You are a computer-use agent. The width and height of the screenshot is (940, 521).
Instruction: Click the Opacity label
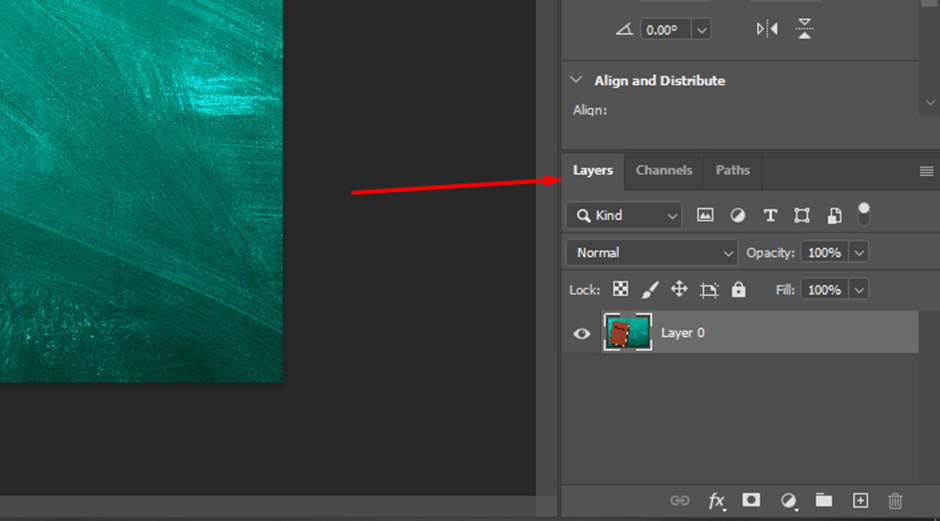click(770, 253)
